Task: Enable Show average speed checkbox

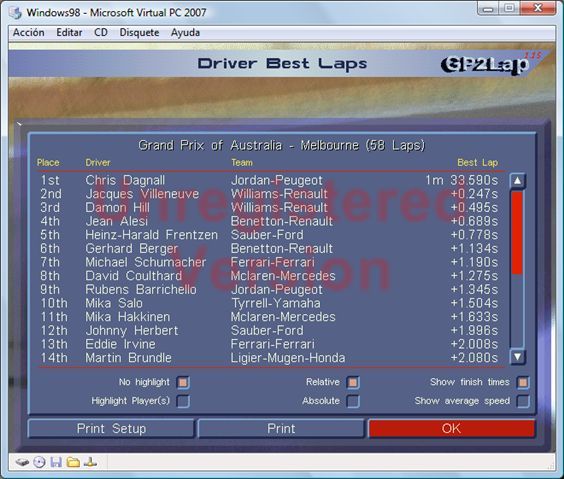Action: pos(523,401)
